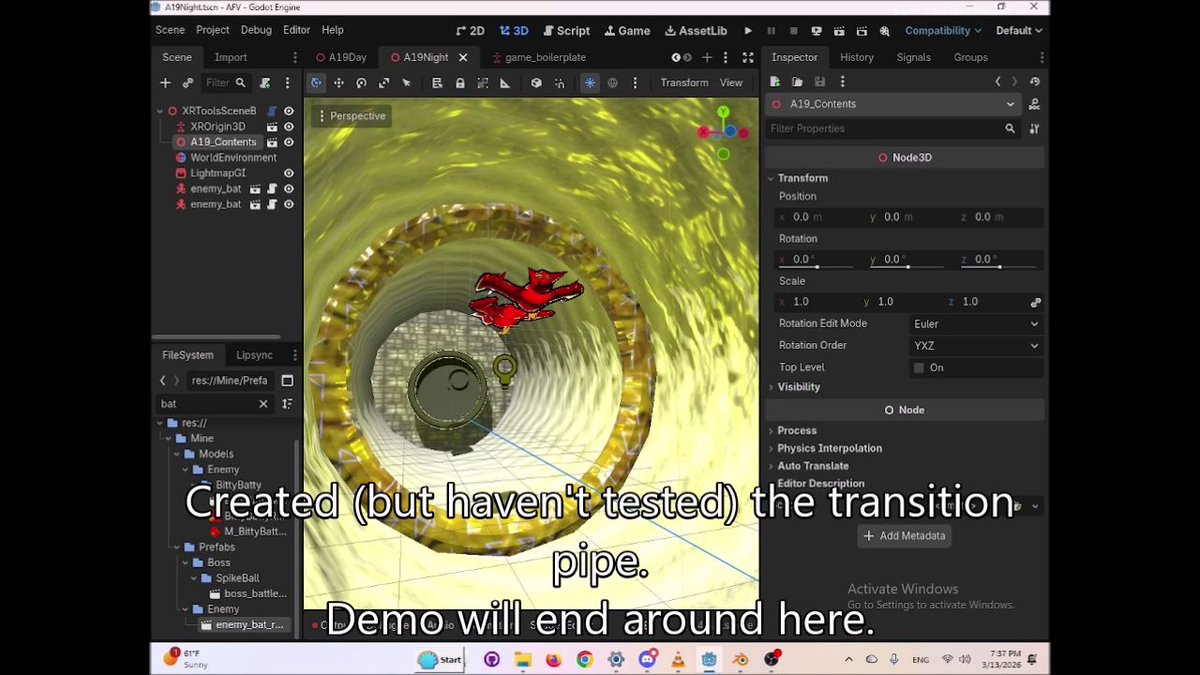Switch to the 2D workspace
Viewport: 1200px width, 675px height.
[469, 31]
